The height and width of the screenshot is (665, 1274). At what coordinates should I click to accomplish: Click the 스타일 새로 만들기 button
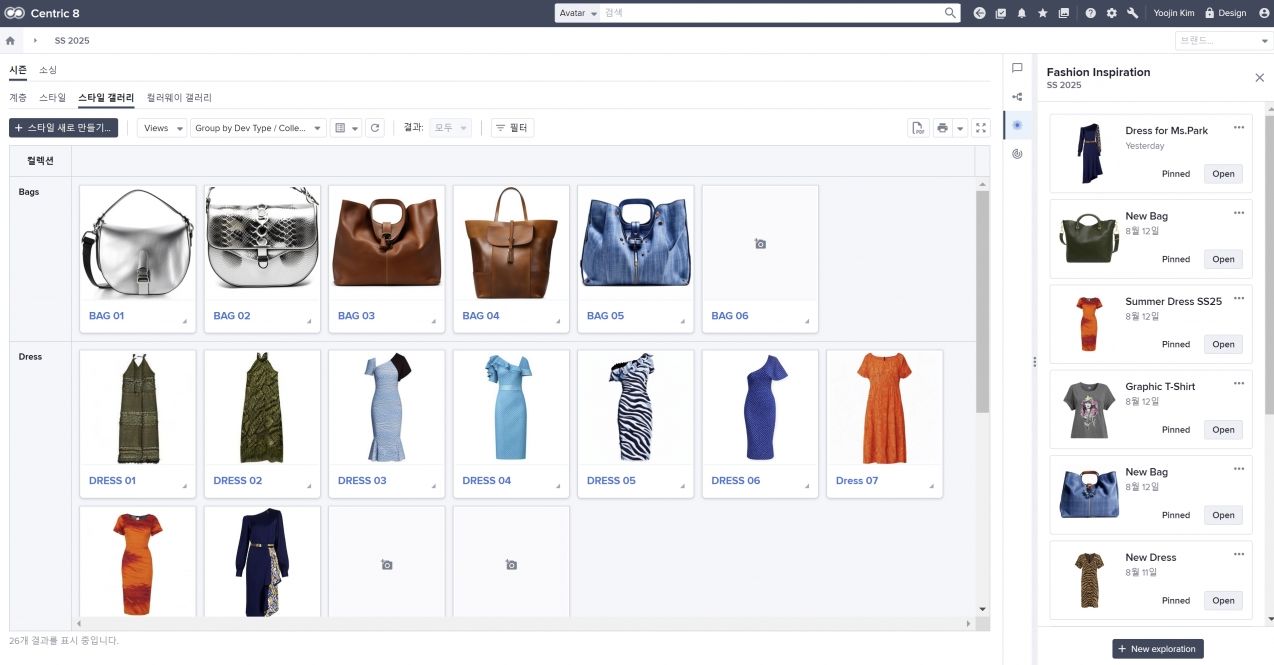pos(64,128)
